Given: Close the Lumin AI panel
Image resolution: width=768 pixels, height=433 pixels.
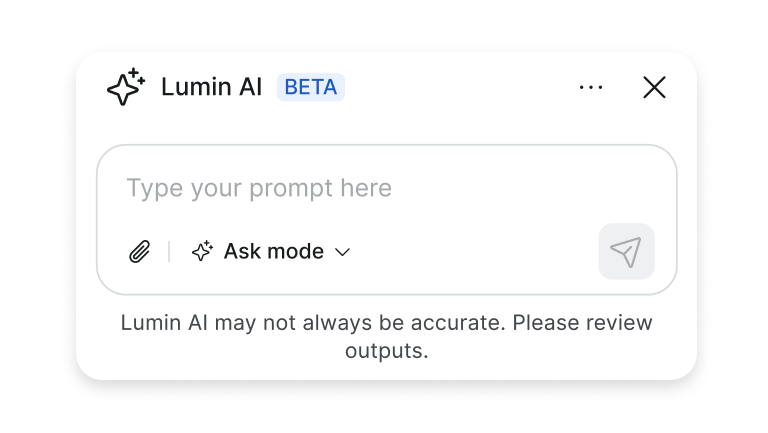Looking at the screenshot, I should 654,88.
